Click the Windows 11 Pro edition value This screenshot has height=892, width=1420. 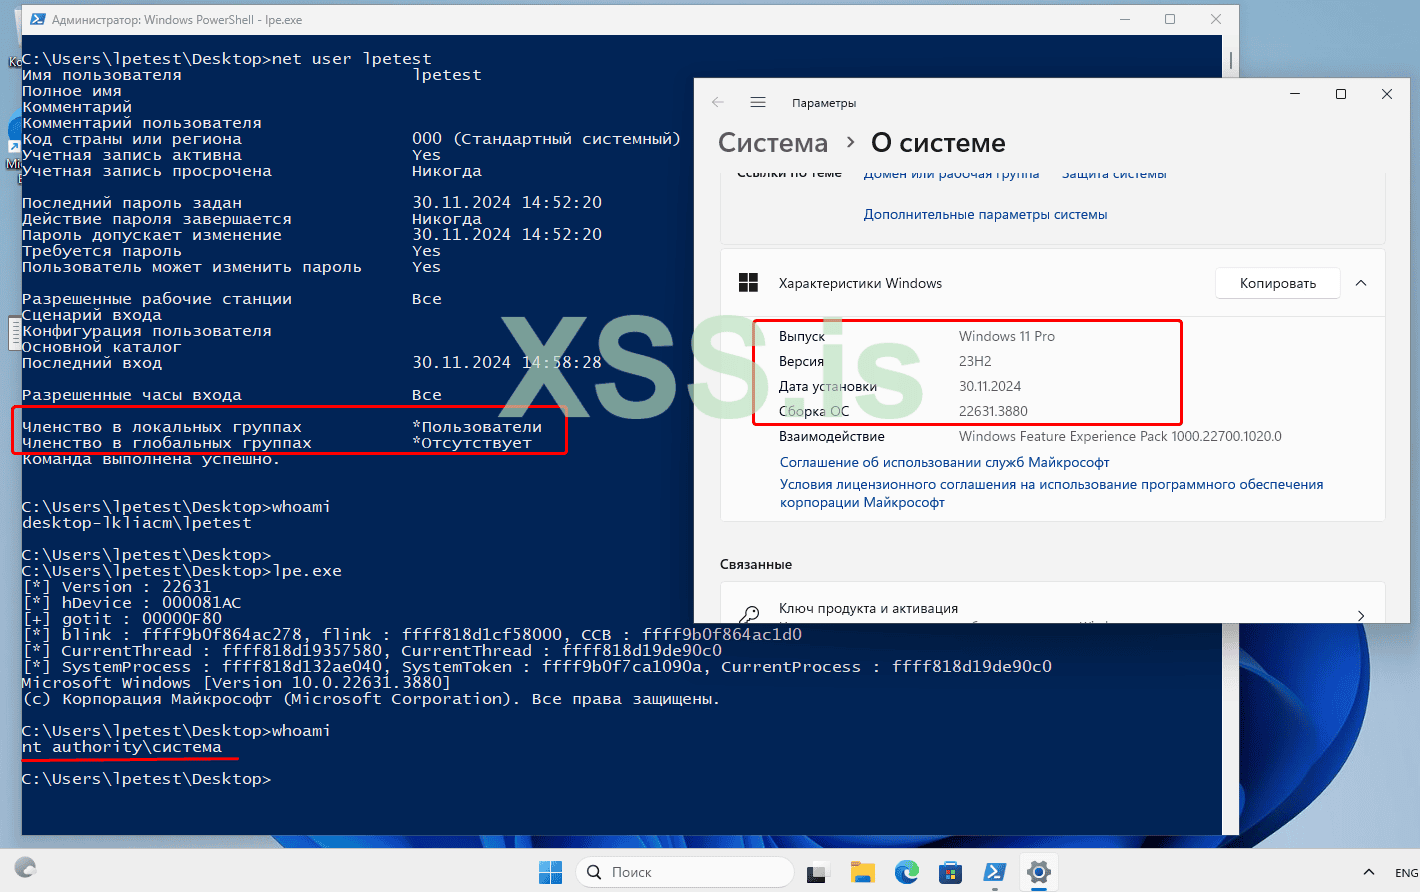pos(1007,336)
